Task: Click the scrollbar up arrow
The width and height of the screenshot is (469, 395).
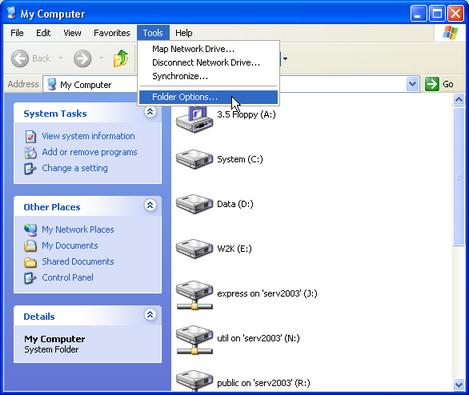Action: 459,99
